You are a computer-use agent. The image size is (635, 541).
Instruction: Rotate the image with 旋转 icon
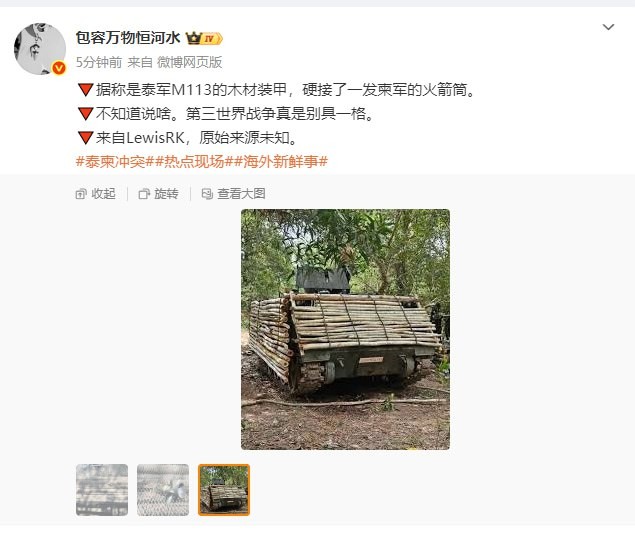[x=144, y=194]
